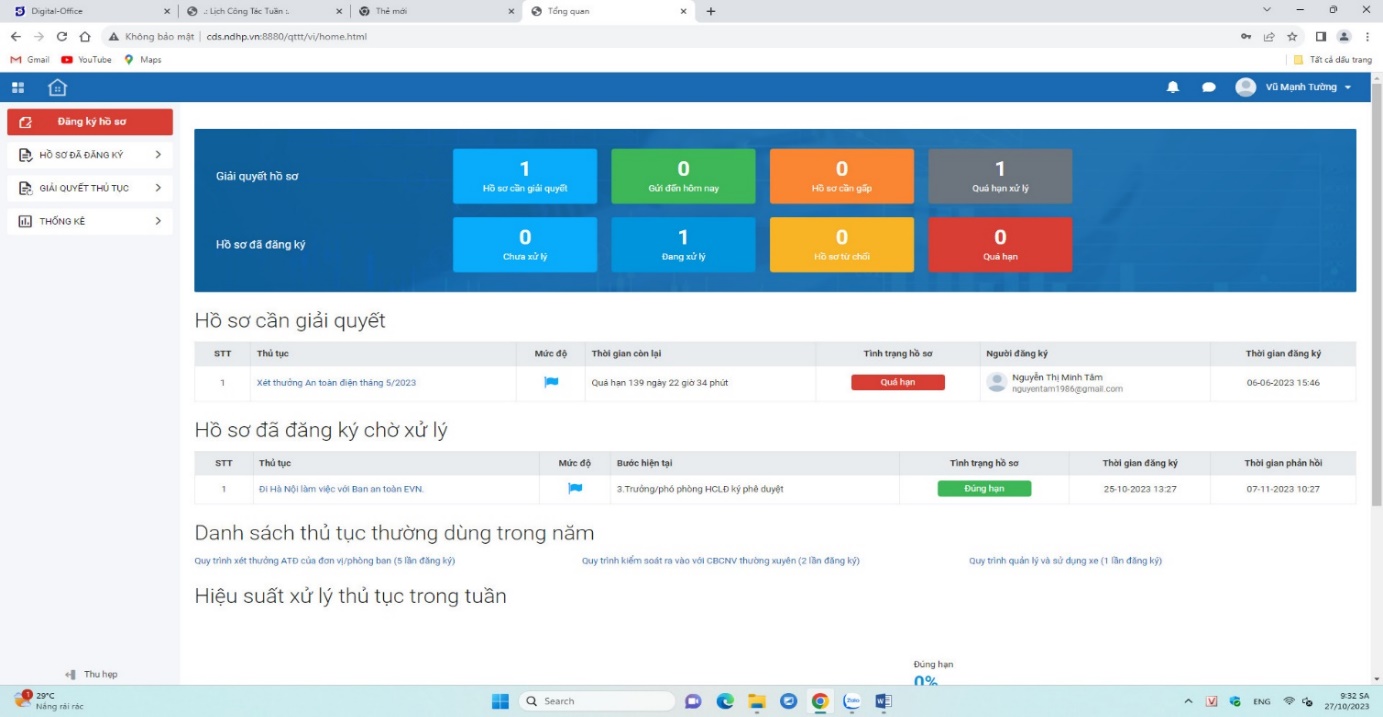Viewport: 1383px width, 717px height.
Task: Go to home via house icon
Action: click(58, 88)
